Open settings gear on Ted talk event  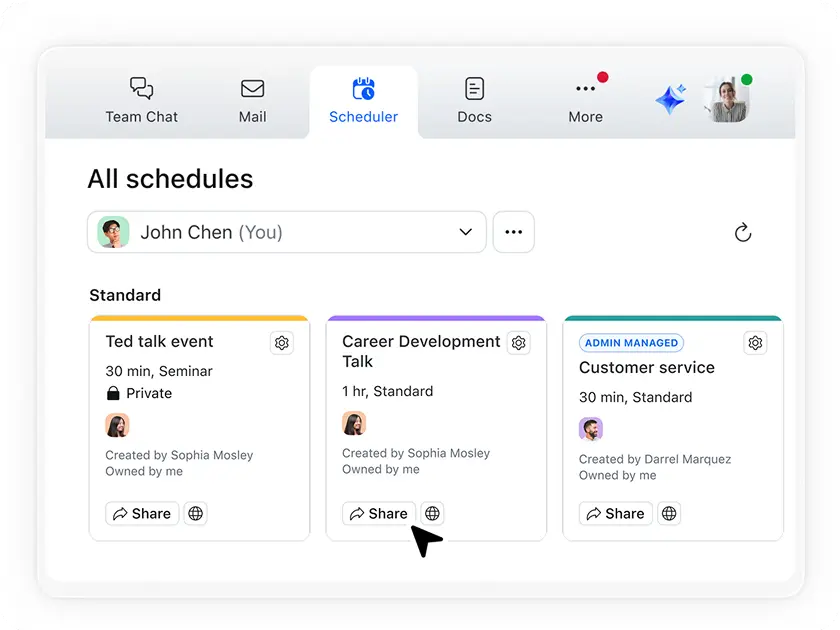(281, 343)
